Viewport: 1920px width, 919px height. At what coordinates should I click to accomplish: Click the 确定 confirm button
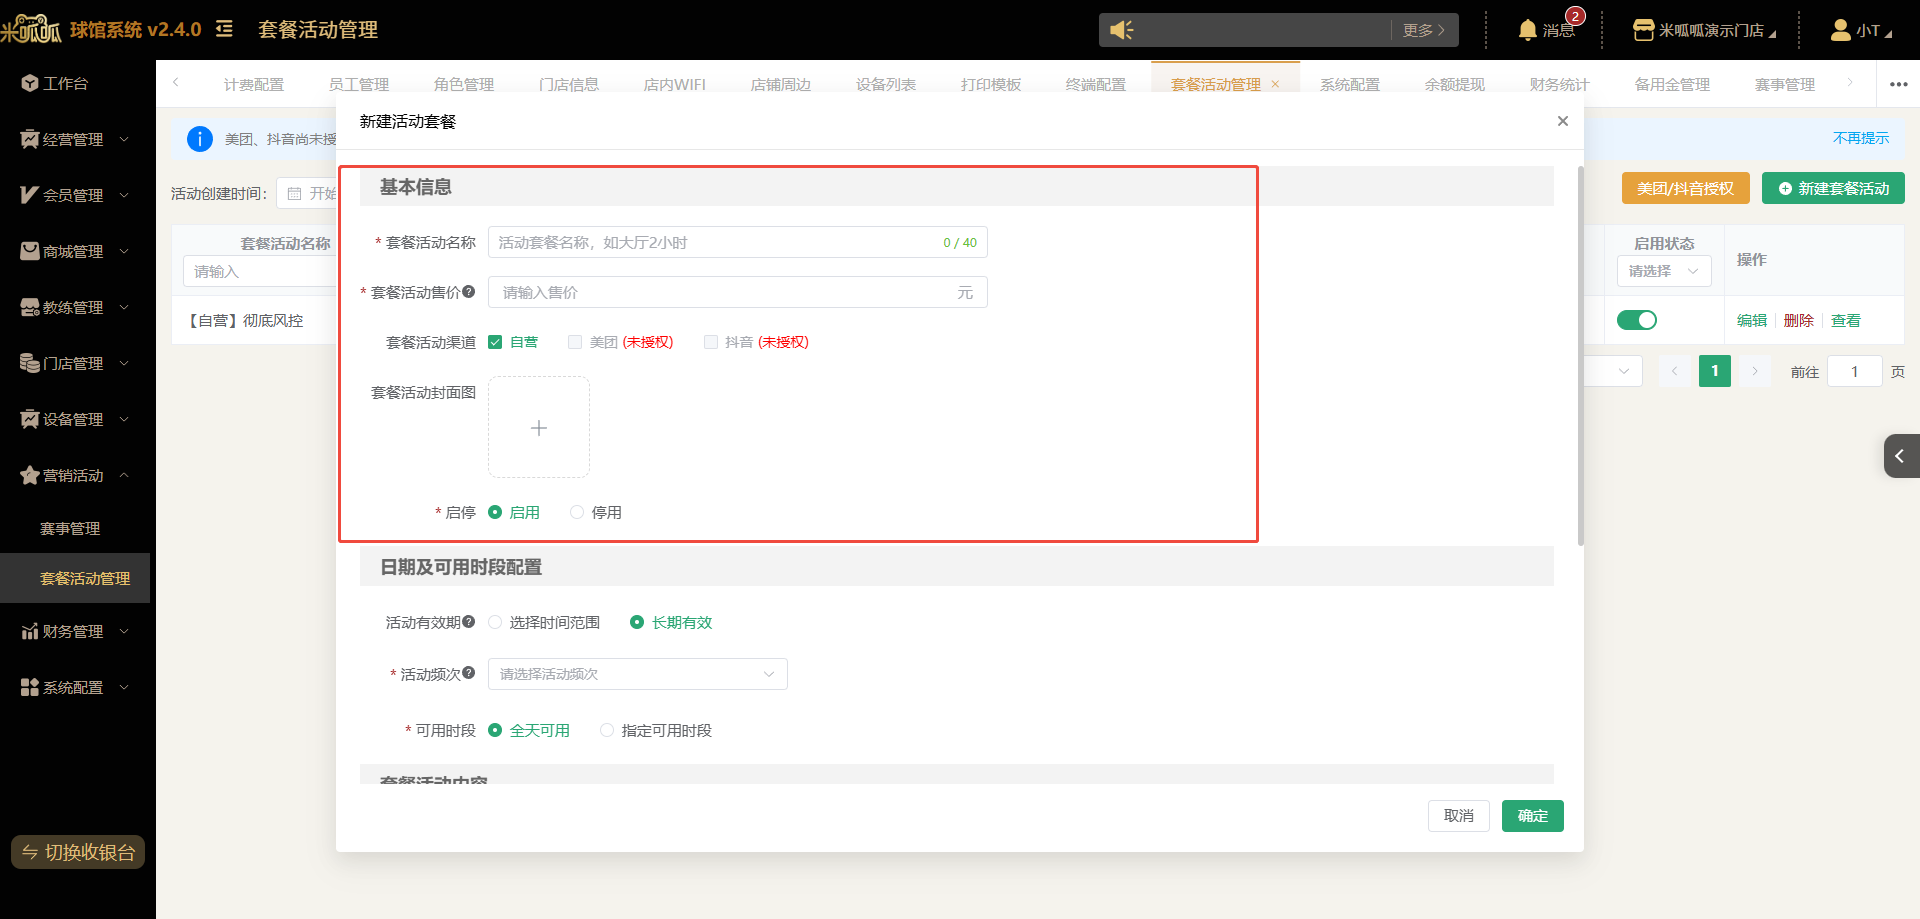1533,816
